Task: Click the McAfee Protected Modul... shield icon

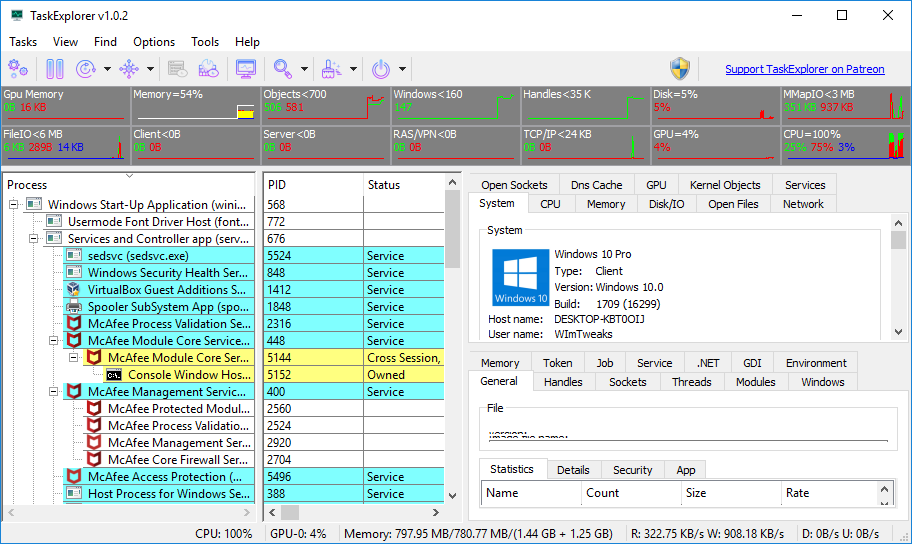Action: 94,408
